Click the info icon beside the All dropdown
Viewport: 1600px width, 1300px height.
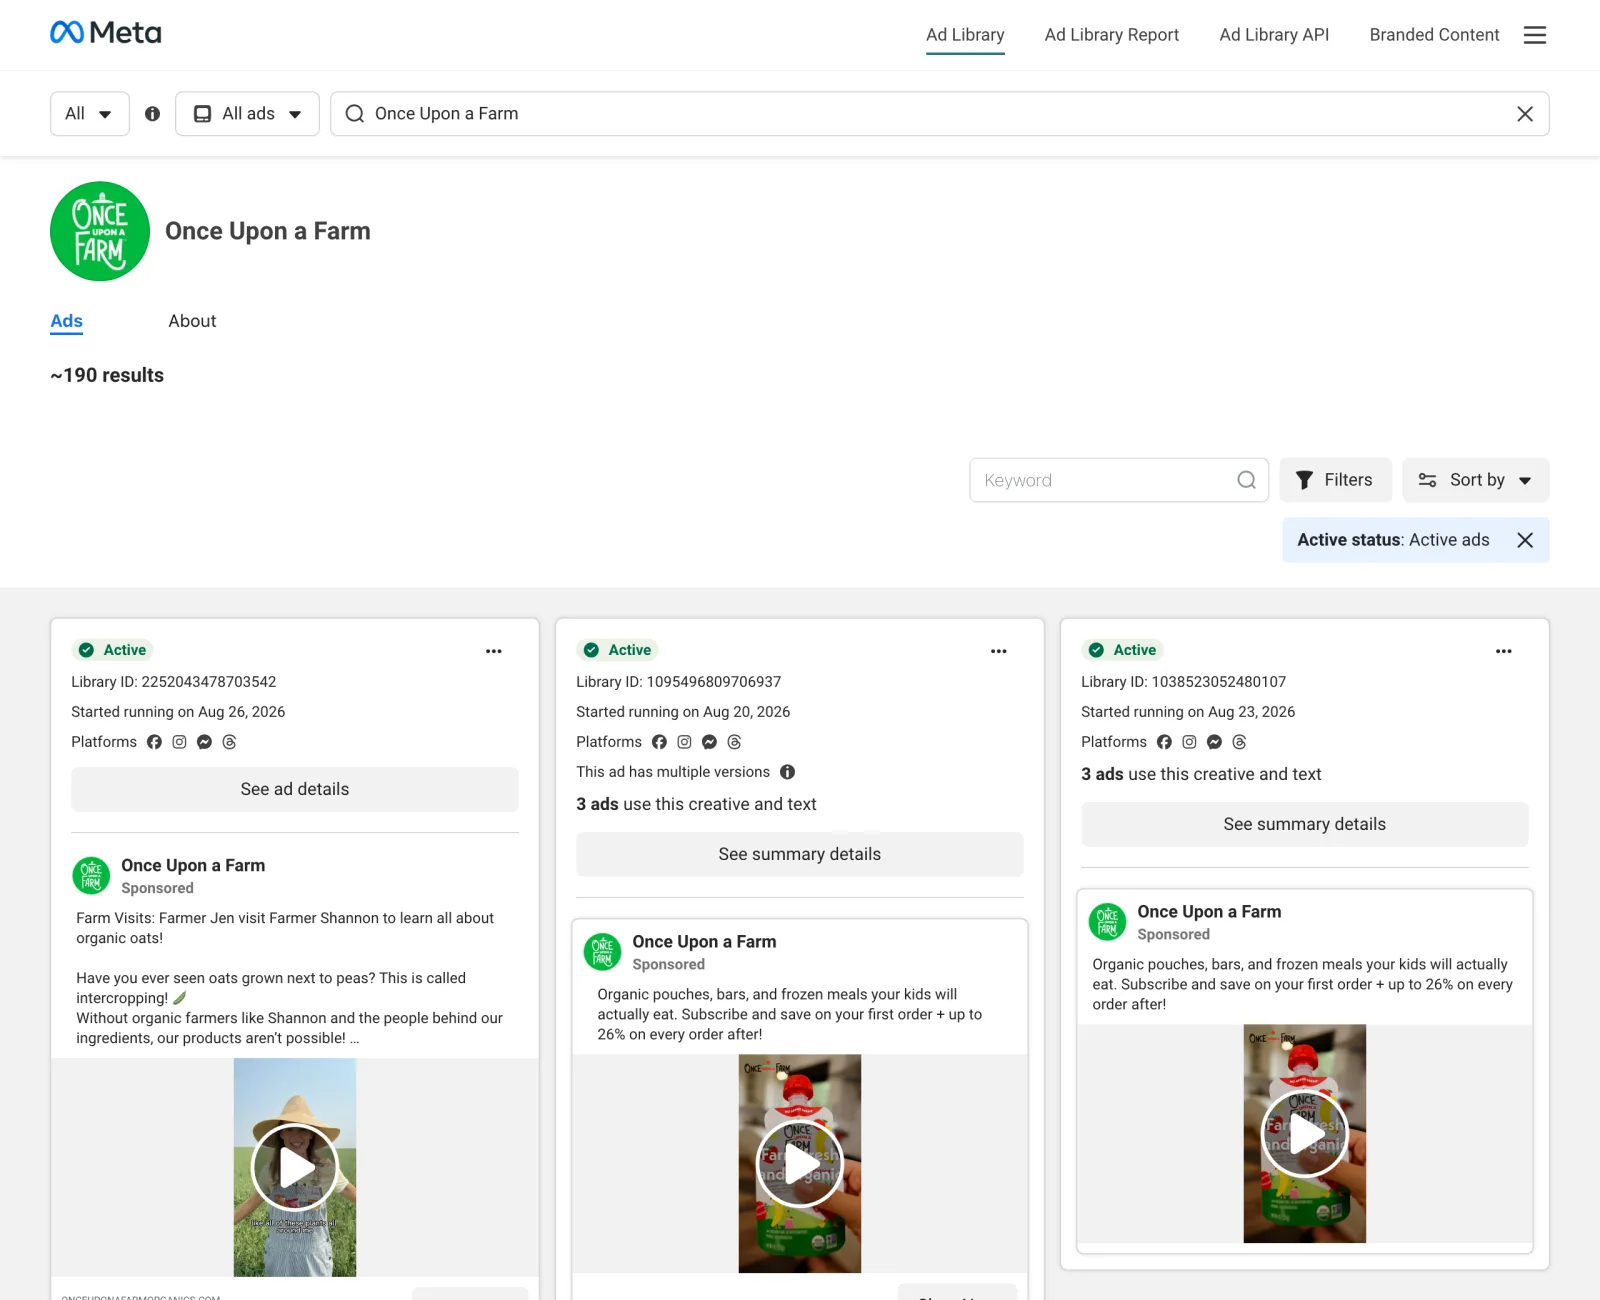[x=152, y=114]
